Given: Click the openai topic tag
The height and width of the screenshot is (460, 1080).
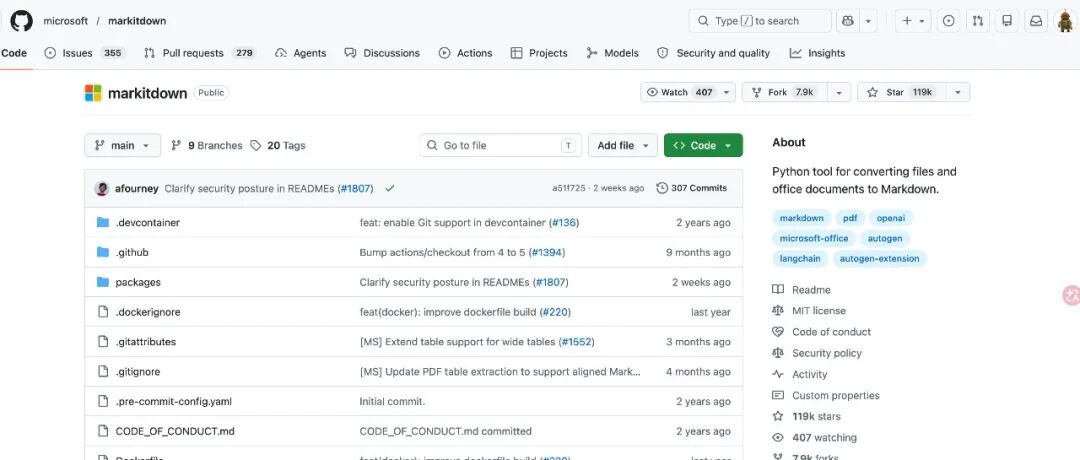Looking at the screenshot, I should (x=891, y=218).
